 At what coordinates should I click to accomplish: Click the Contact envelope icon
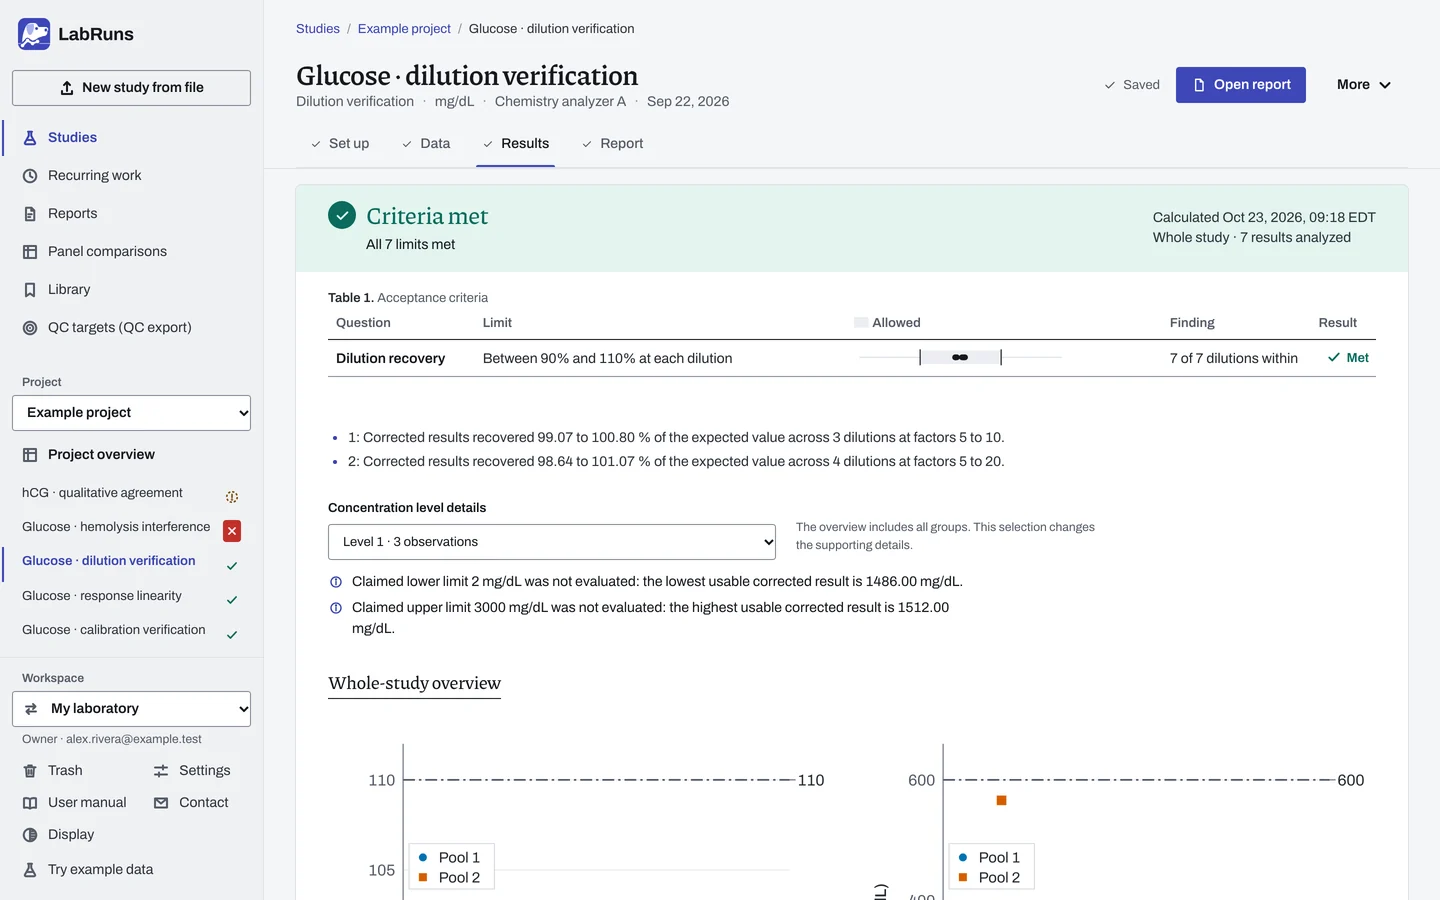pyautogui.click(x=161, y=803)
